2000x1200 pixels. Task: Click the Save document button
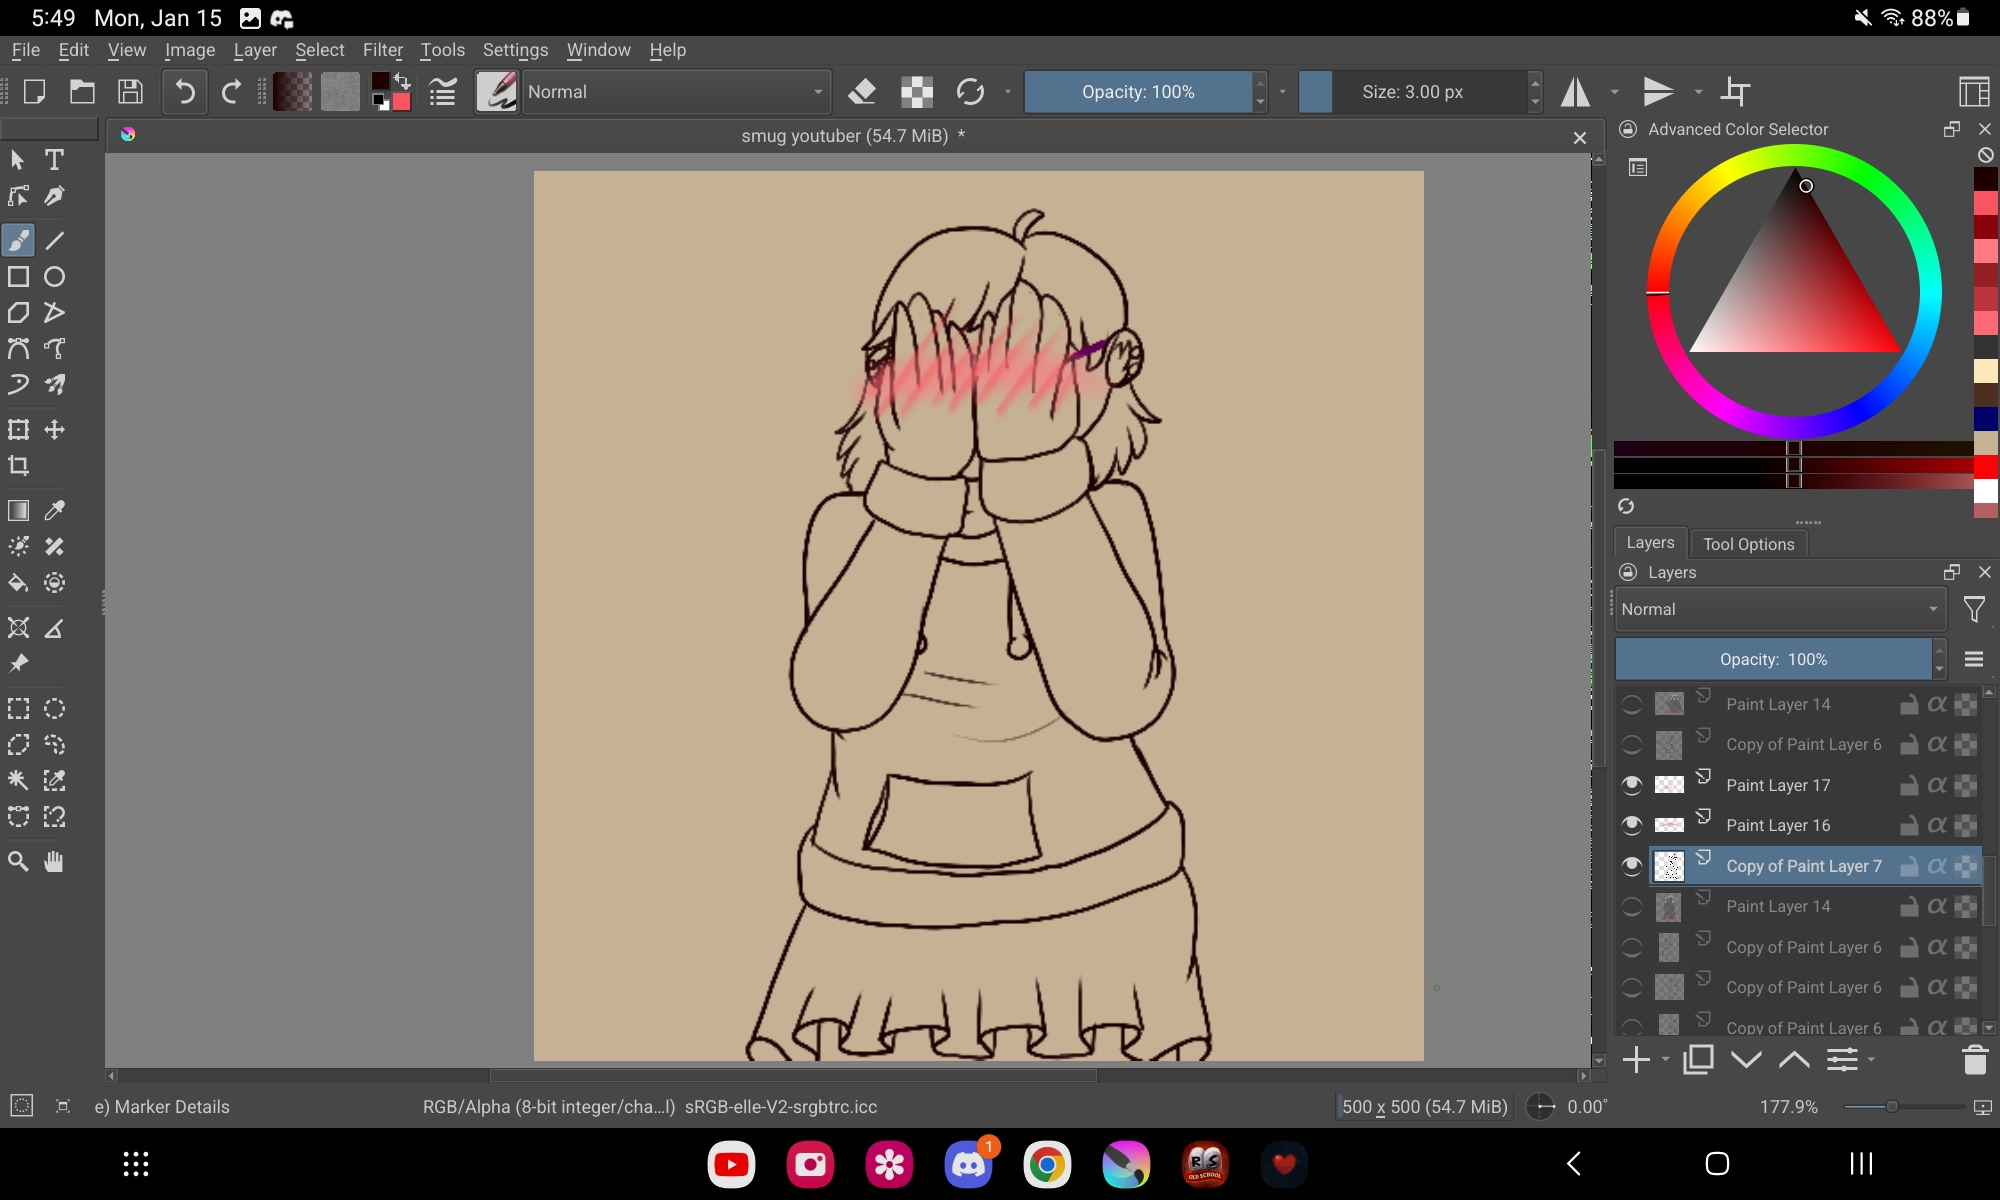(130, 92)
